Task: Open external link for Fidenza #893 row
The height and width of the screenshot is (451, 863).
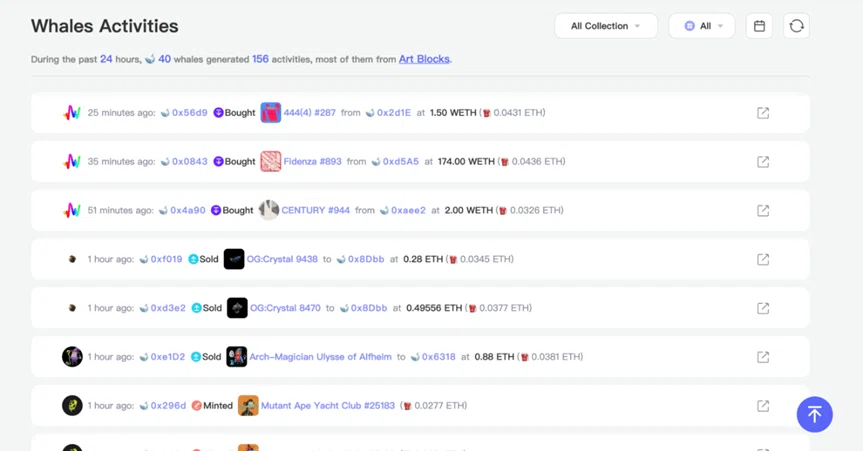Action: (x=763, y=162)
